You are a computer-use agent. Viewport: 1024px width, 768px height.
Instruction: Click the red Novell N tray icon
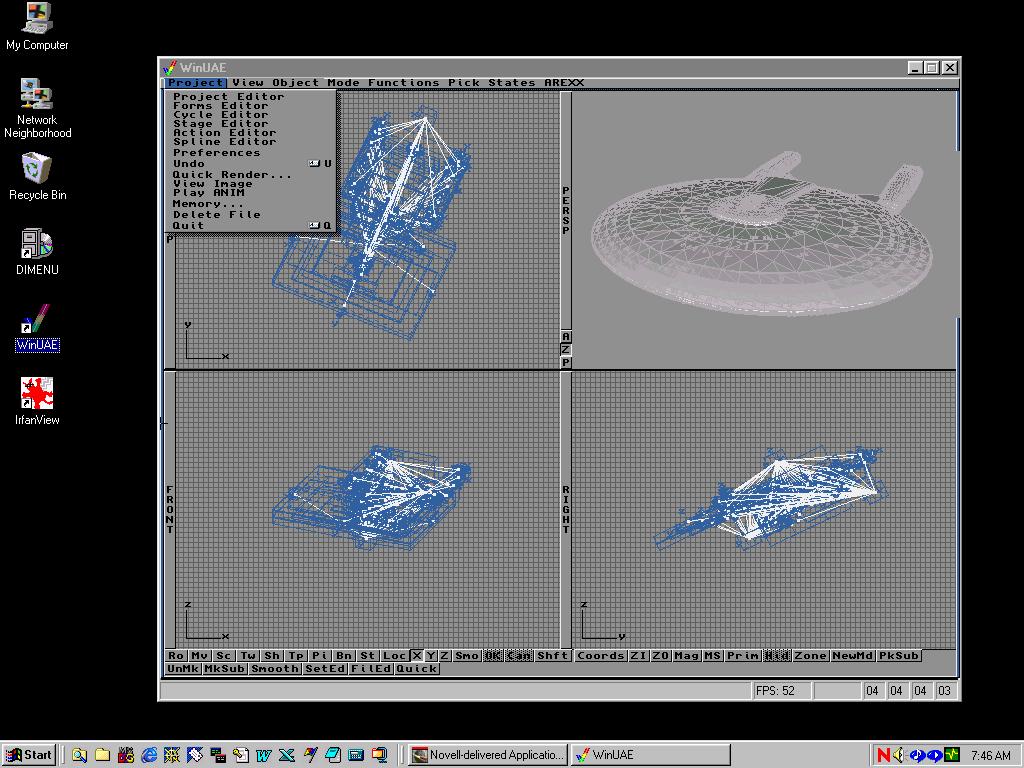point(884,755)
